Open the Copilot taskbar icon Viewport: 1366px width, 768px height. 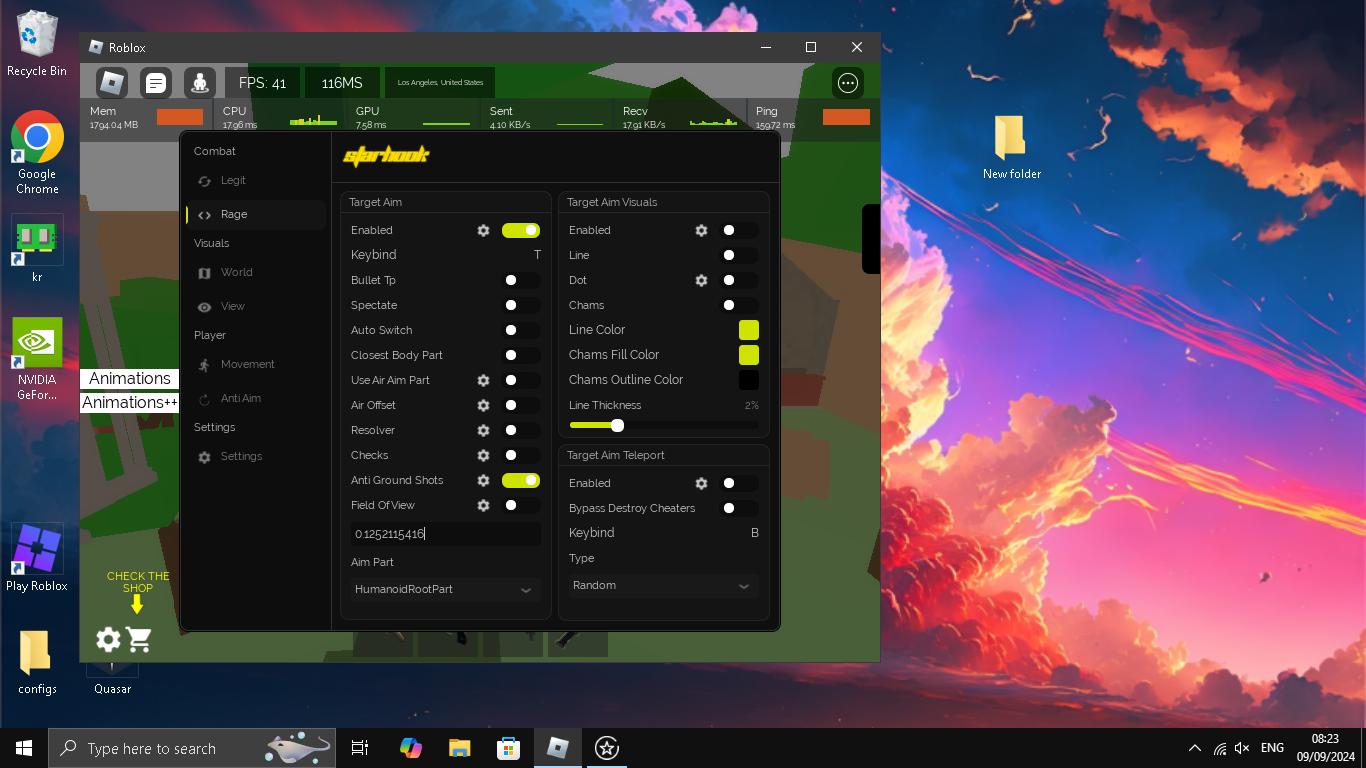[x=410, y=748]
